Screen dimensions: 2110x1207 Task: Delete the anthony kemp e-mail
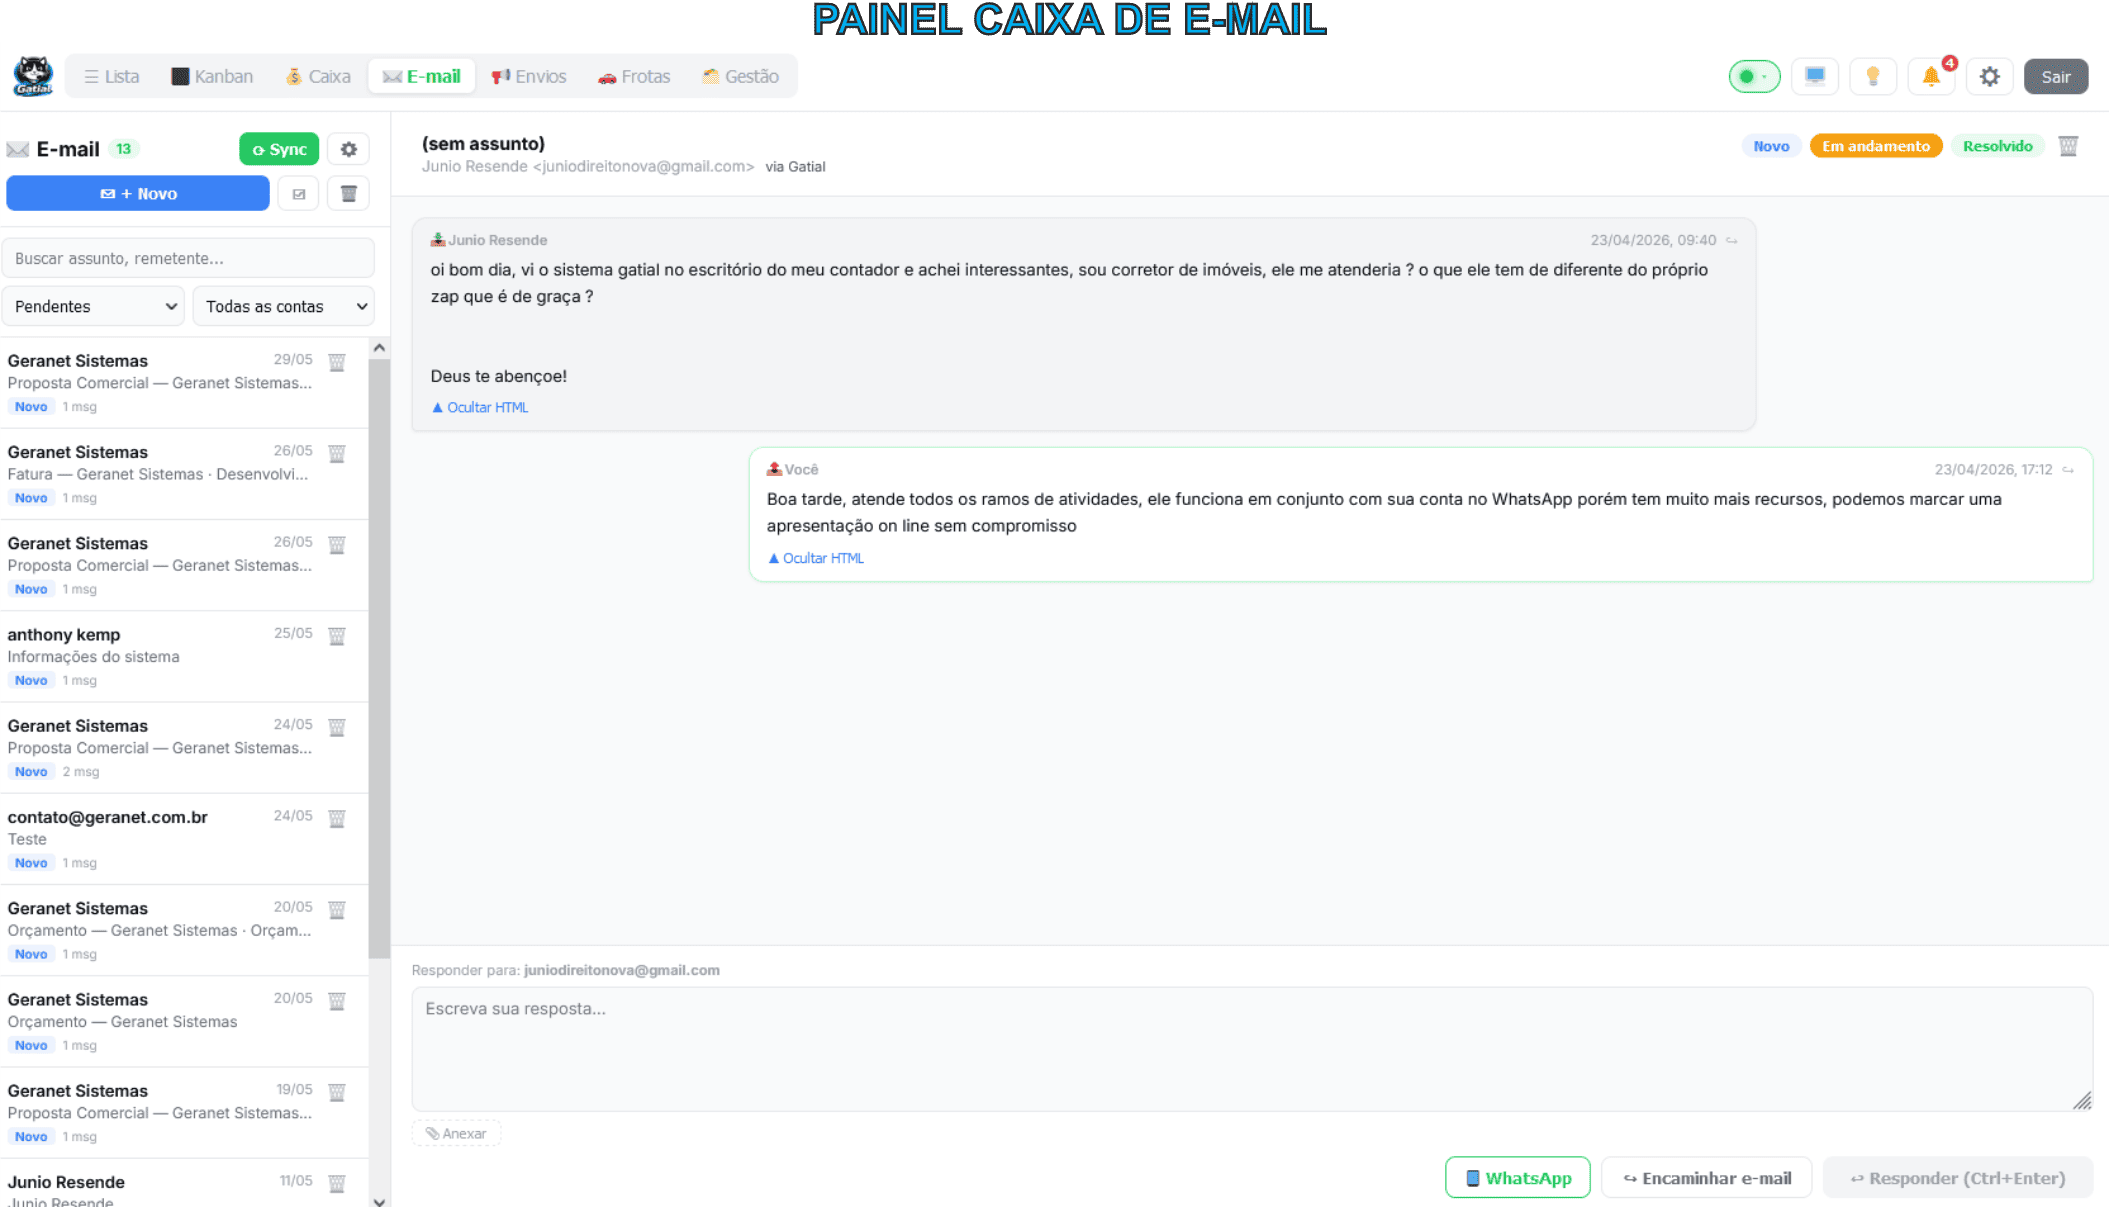[337, 636]
